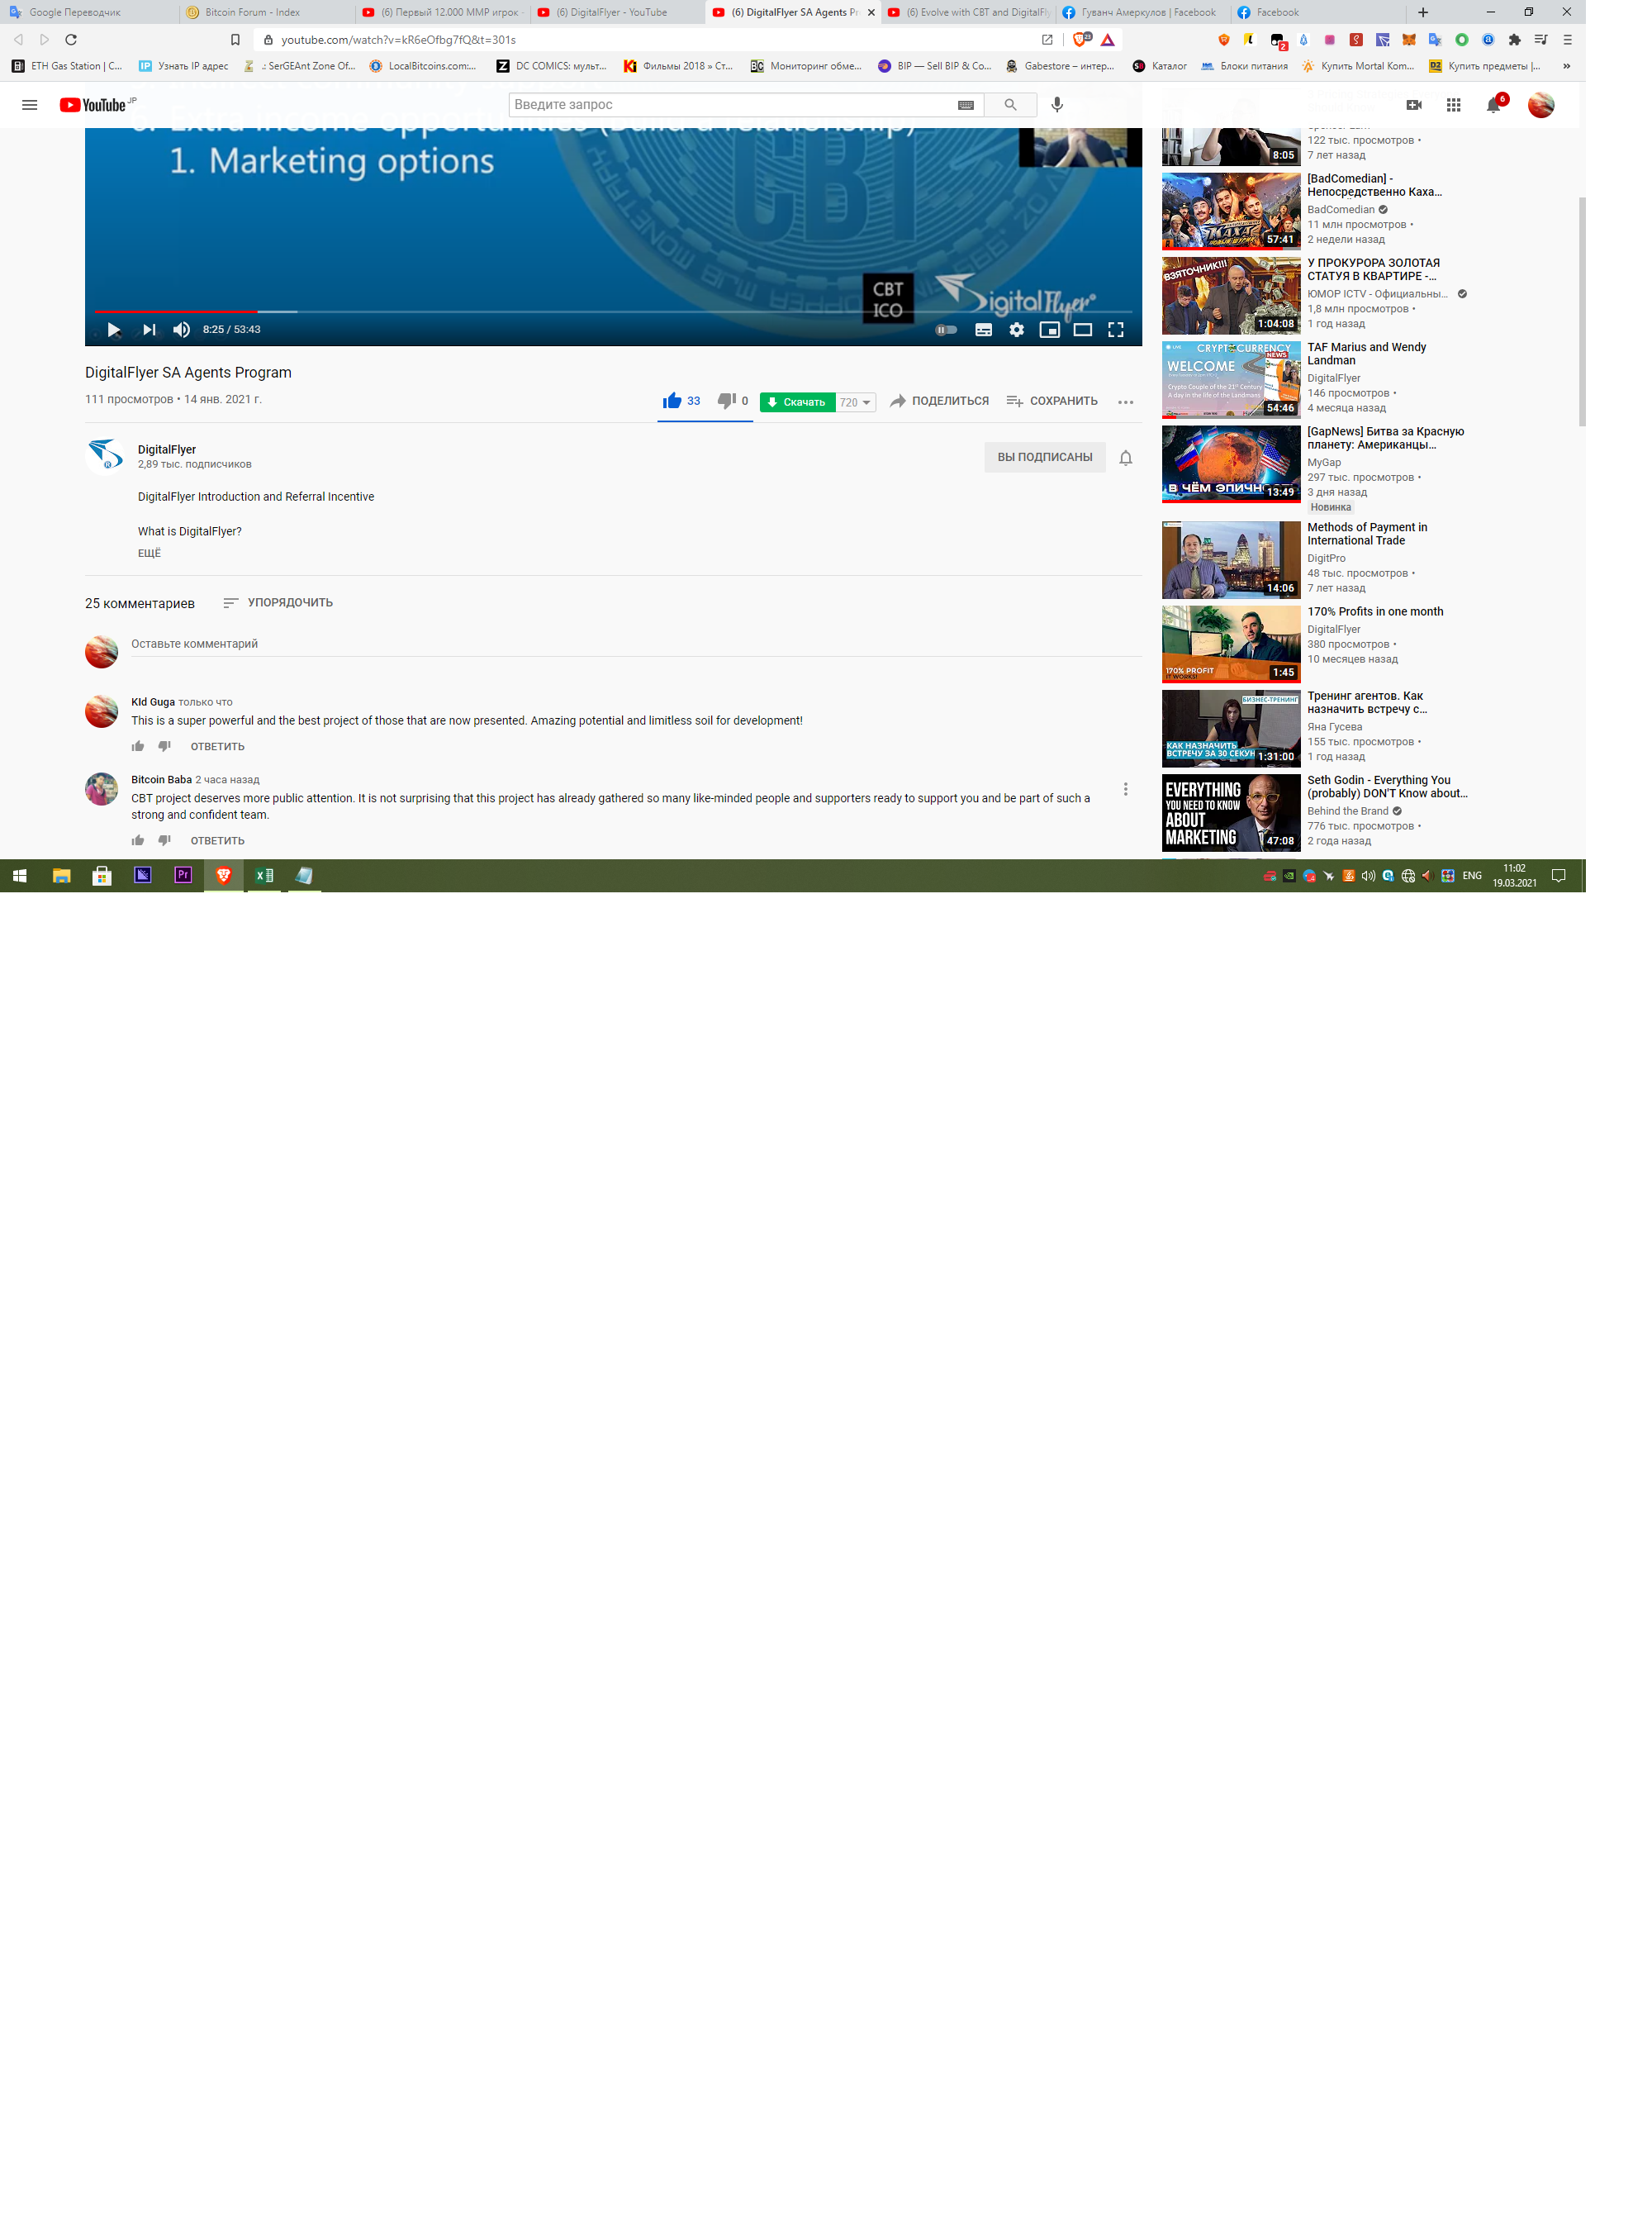Open Premiere Pro from taskbar
Screen dimensions: 1652x2225
(x=183, y=876)
